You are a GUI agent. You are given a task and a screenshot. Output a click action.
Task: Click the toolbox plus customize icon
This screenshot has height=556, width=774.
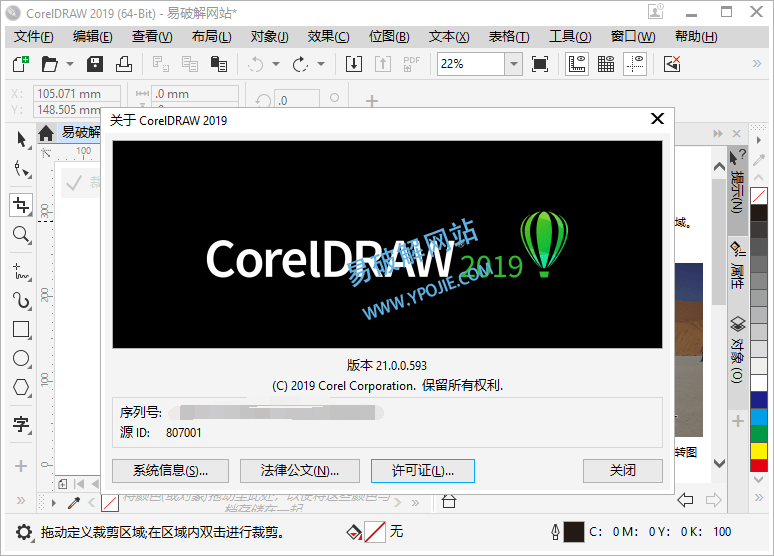click(x=21, y=466)
